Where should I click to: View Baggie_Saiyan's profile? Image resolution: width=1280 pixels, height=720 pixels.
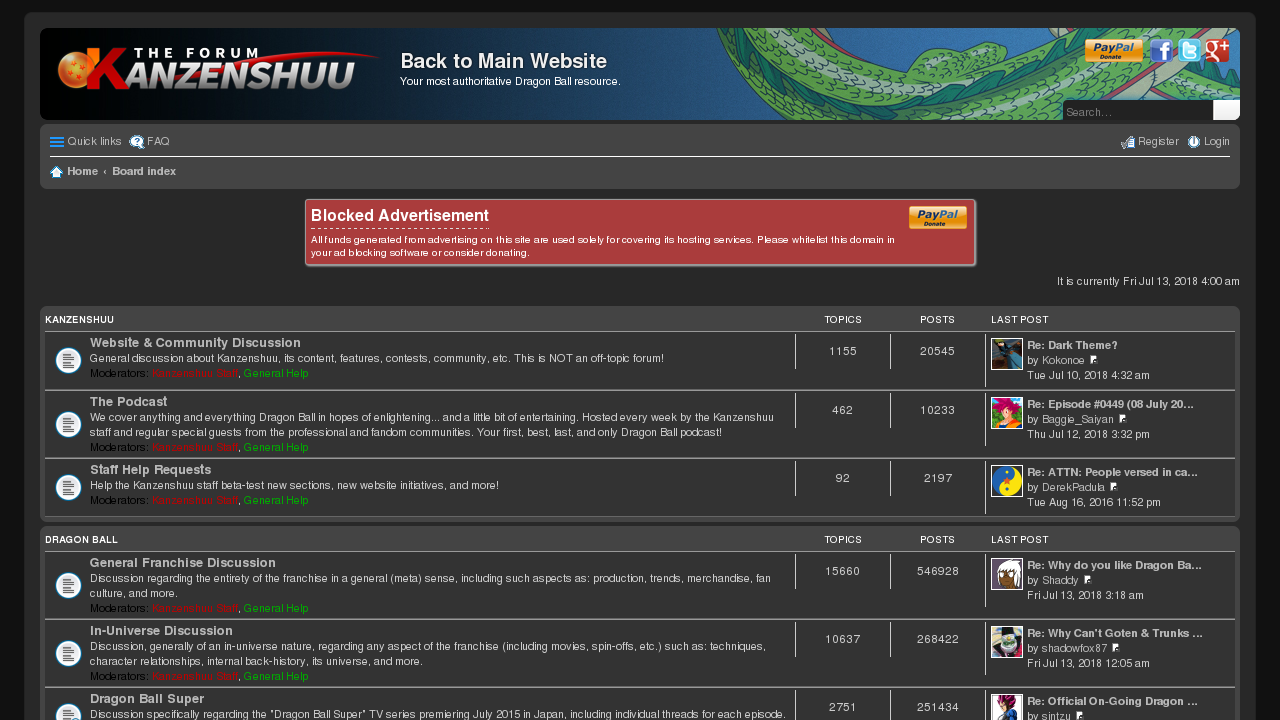[1078, 419]
